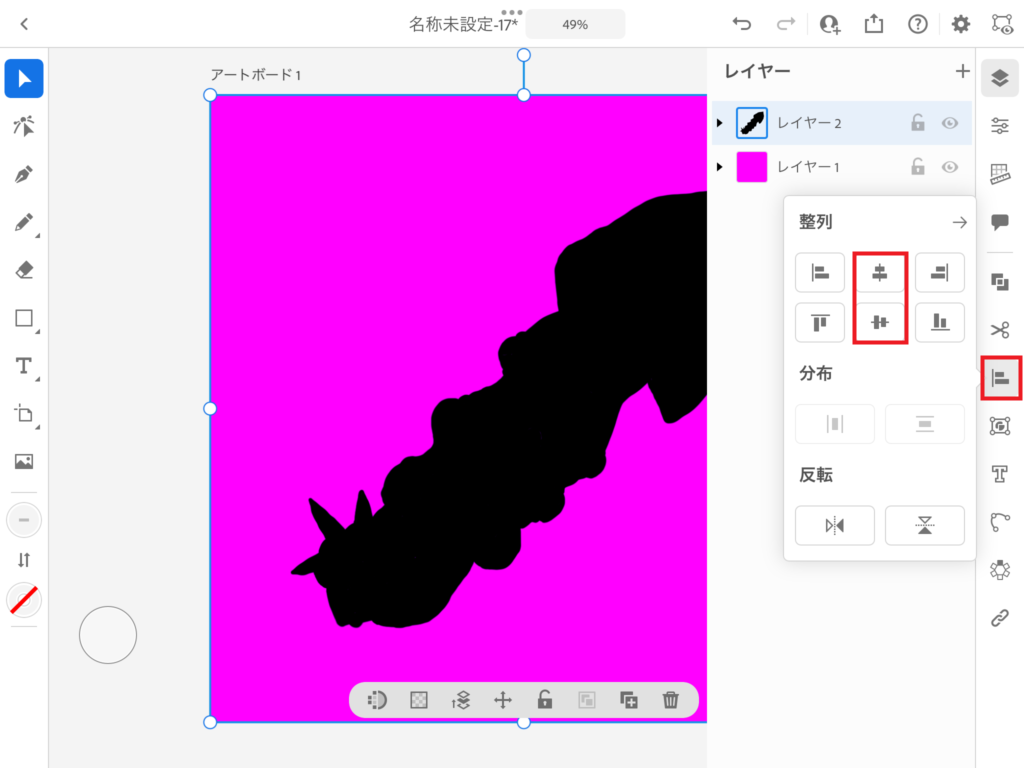1024x768 pixels.
Task: Open app settings gear
Action: pyautogui.click(x=961, y=24)
